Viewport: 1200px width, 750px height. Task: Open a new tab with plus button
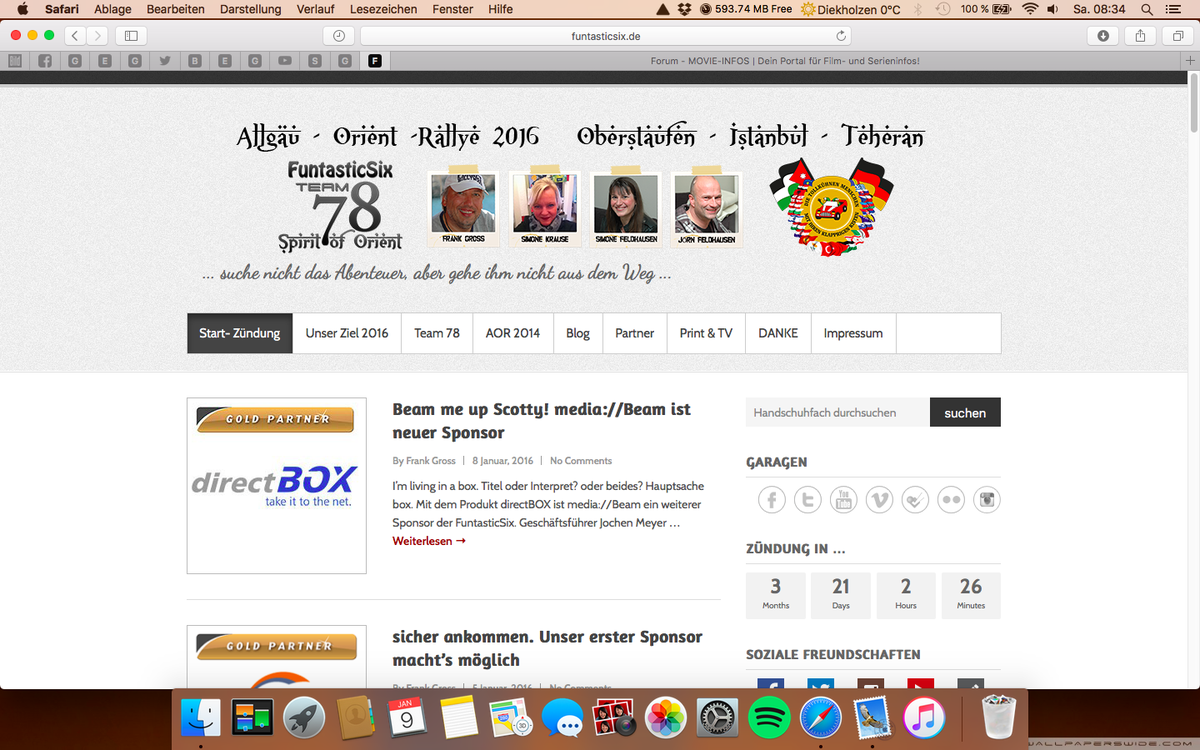tap(1190, 61)
